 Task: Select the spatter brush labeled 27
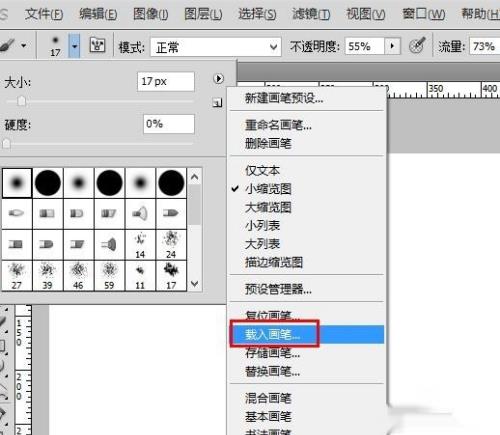point(17,276)
